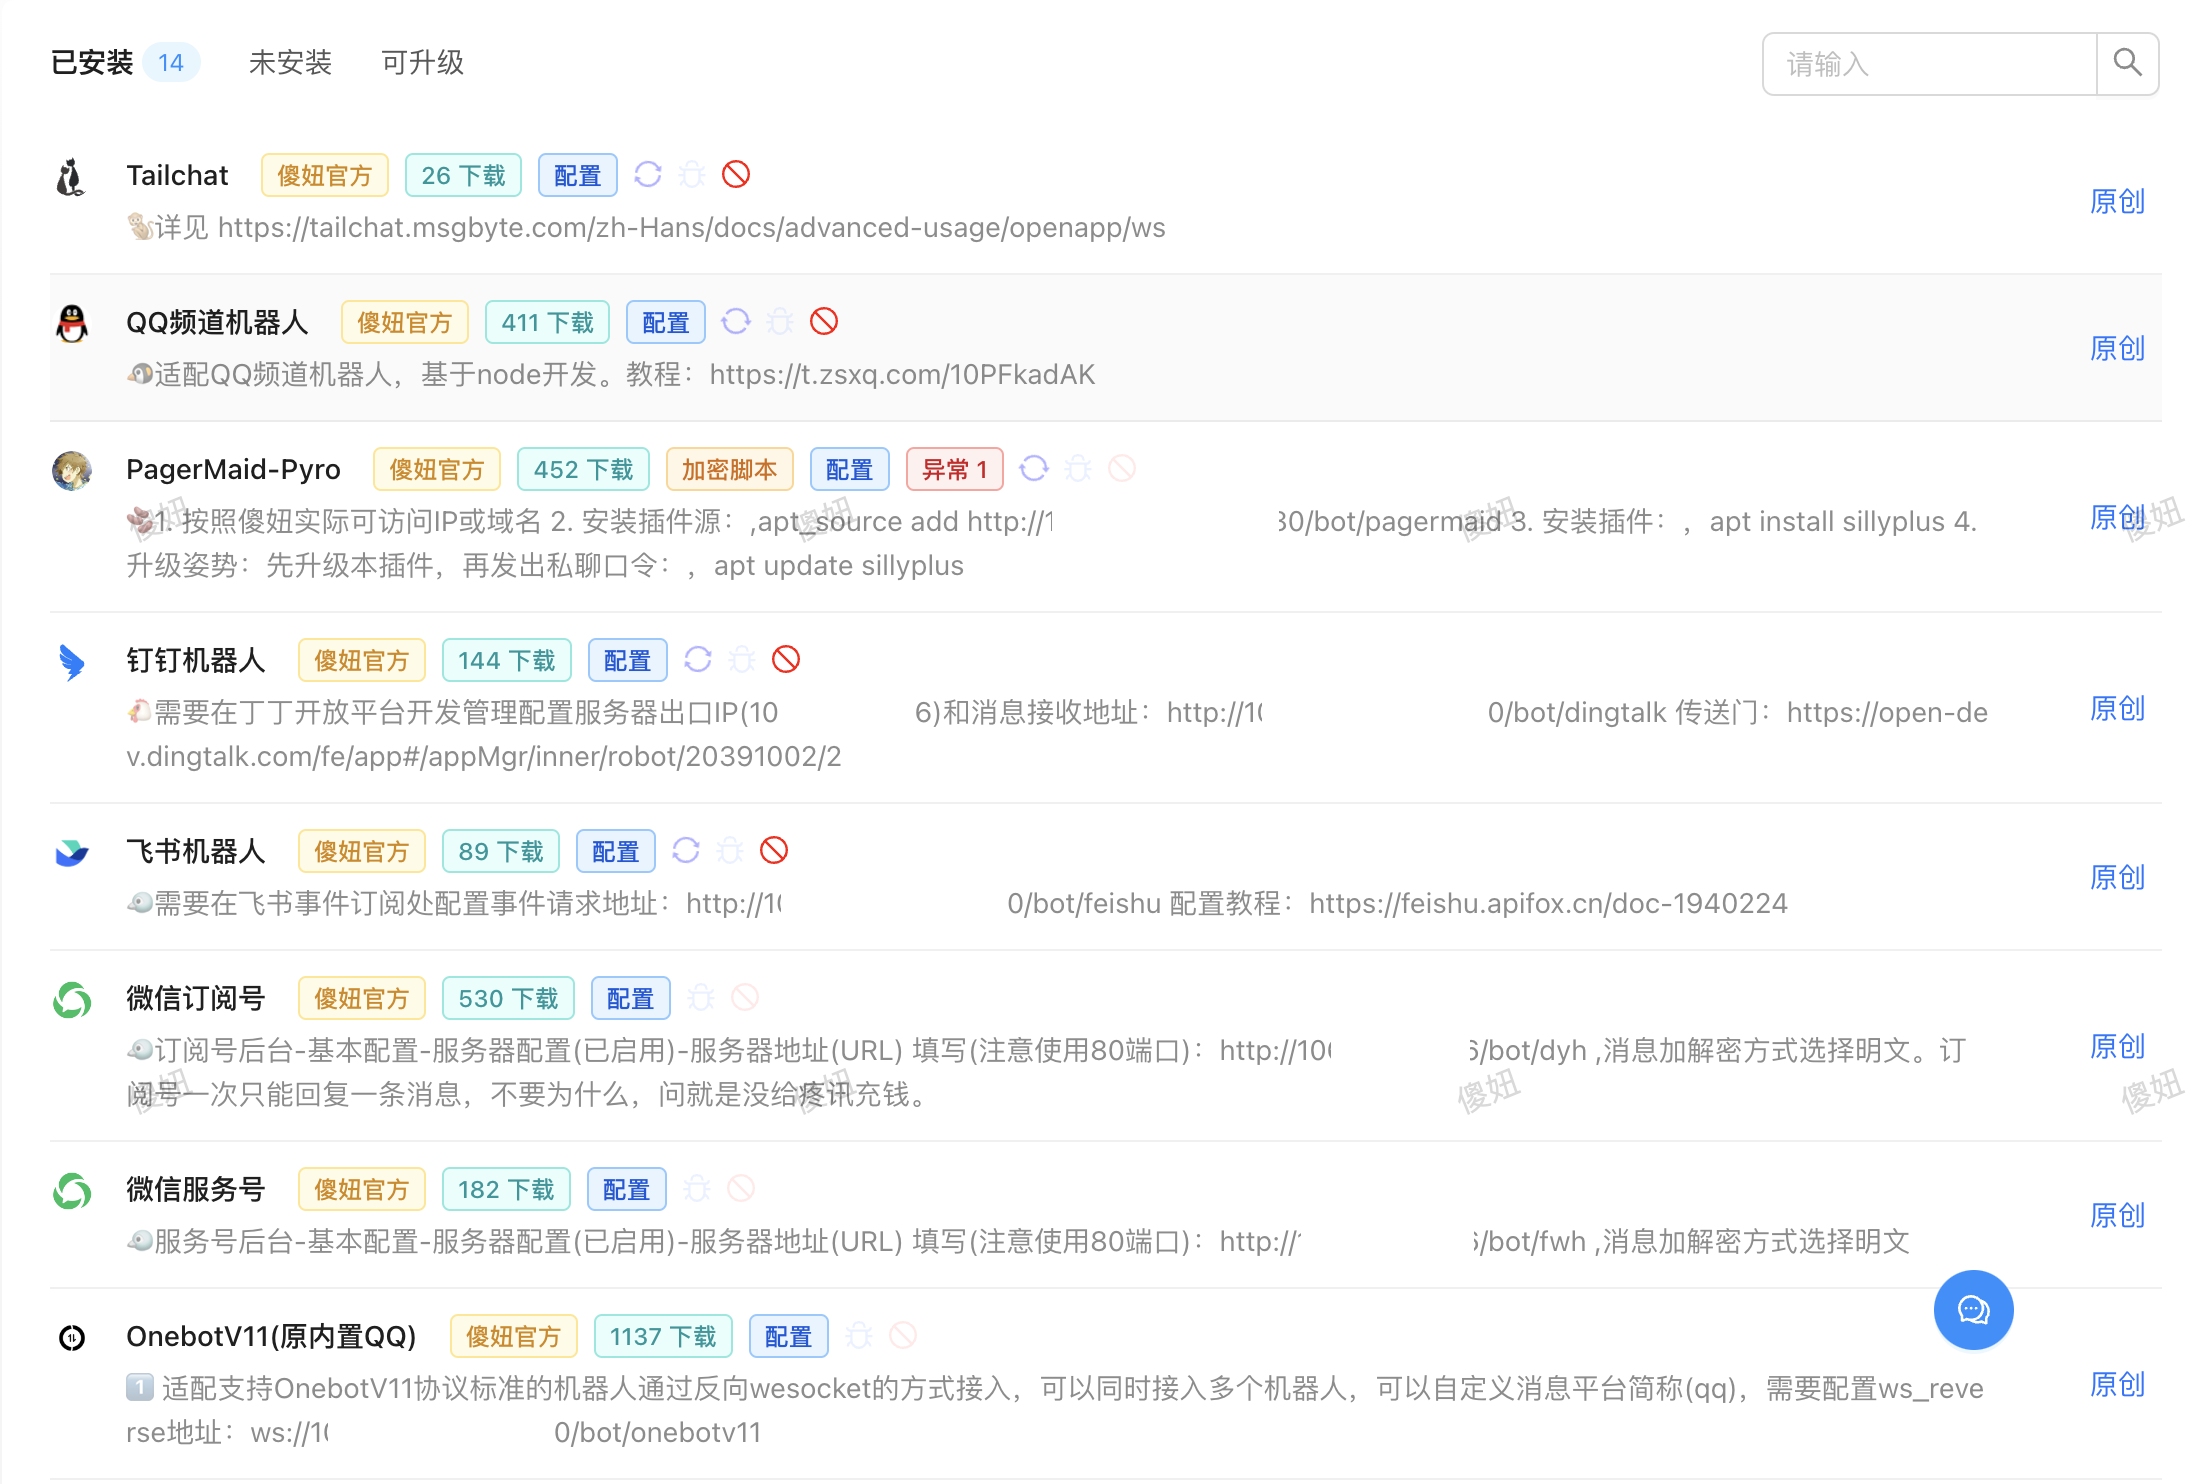Screen dimensions: 2188x1484
Task: Disable the Tailchat plugin via red ban icon
Action: tap(736, 175)
